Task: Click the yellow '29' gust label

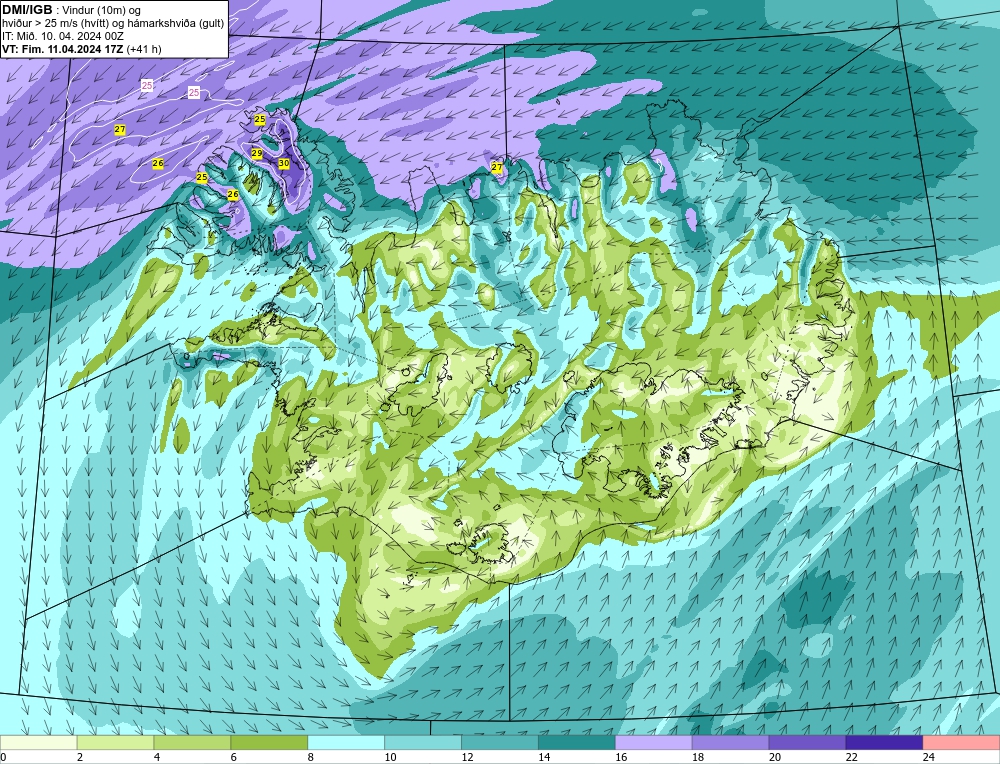Action: 257,153
